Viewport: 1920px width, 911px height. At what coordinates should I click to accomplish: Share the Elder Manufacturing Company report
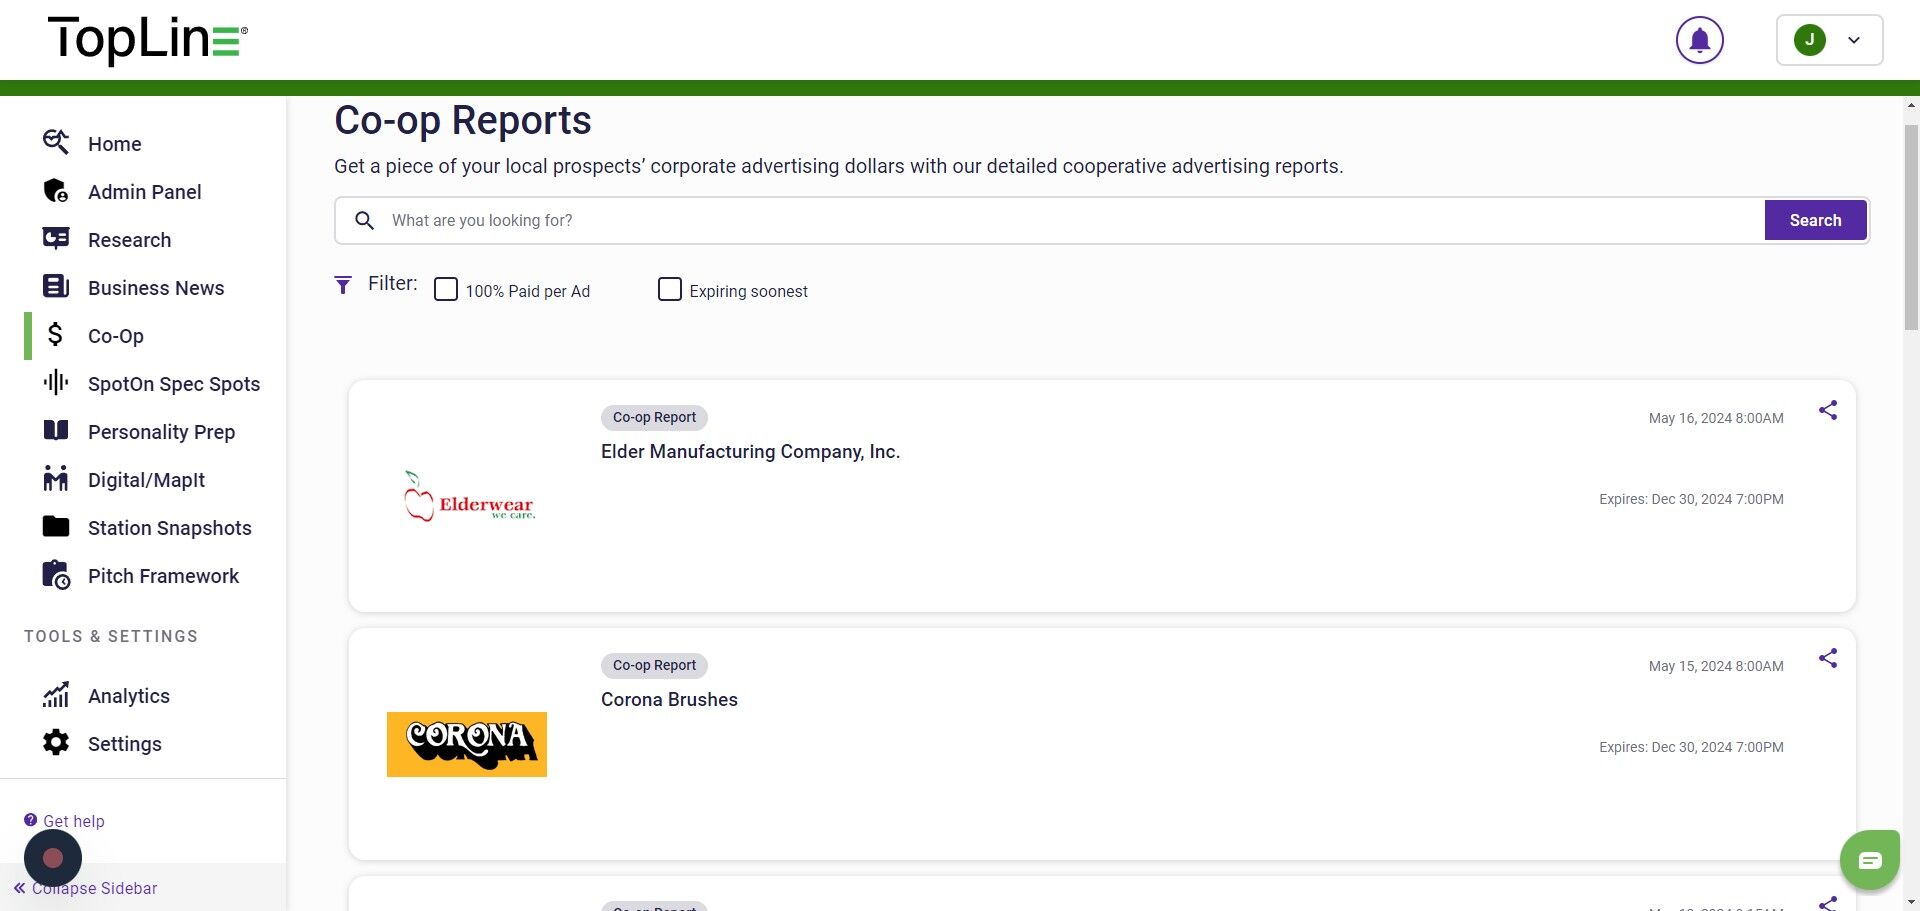click(1827, 411)
